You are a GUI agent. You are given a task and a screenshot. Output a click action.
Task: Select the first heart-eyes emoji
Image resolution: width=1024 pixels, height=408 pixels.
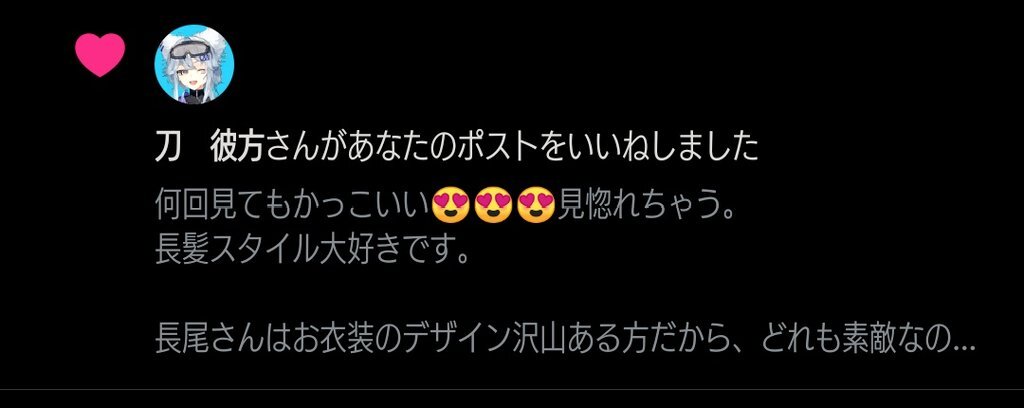(x=452, y=205)
